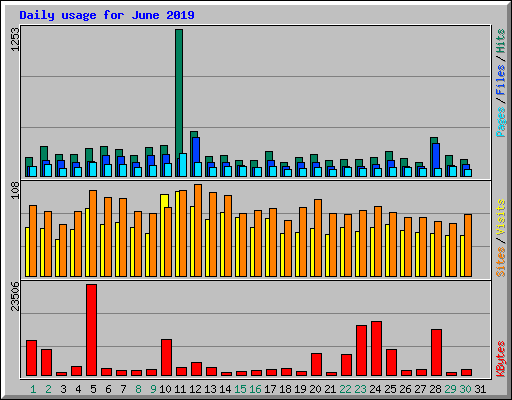Click green day label 8 on the x-axis
The height and width of the screenshot is (400, 512).
click(138, 389)
